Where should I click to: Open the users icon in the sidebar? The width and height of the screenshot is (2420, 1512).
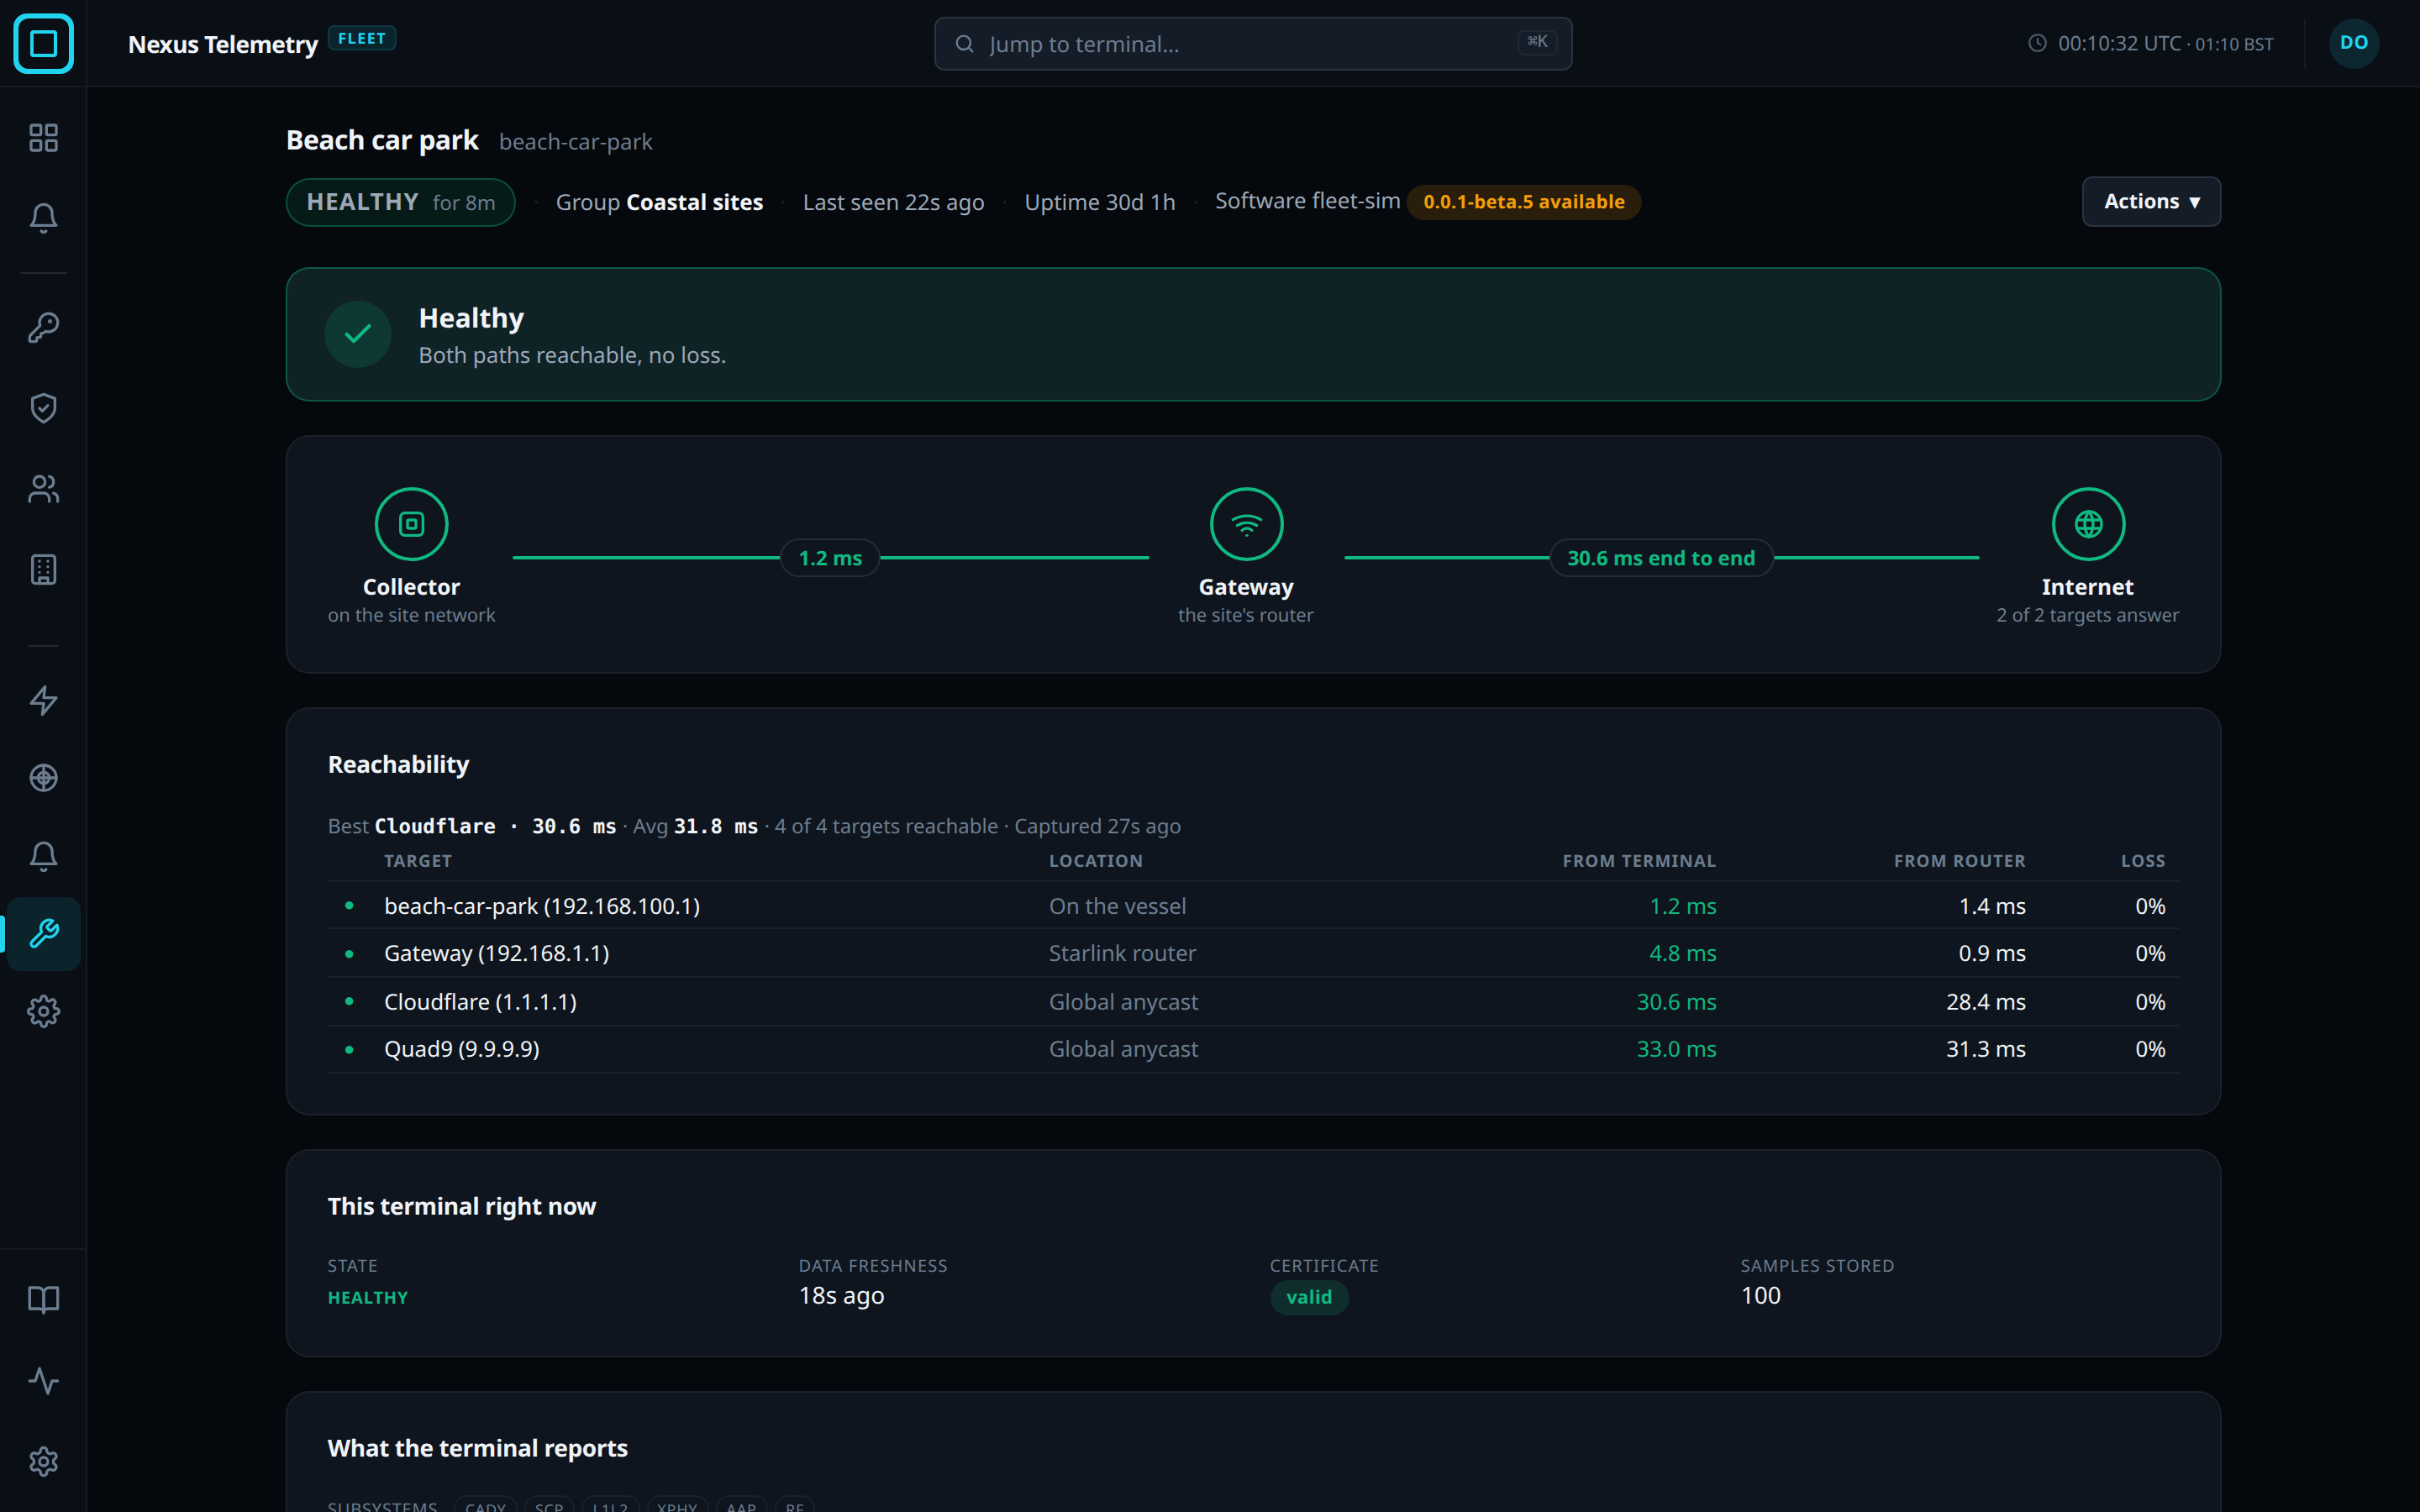pos(43,489)
